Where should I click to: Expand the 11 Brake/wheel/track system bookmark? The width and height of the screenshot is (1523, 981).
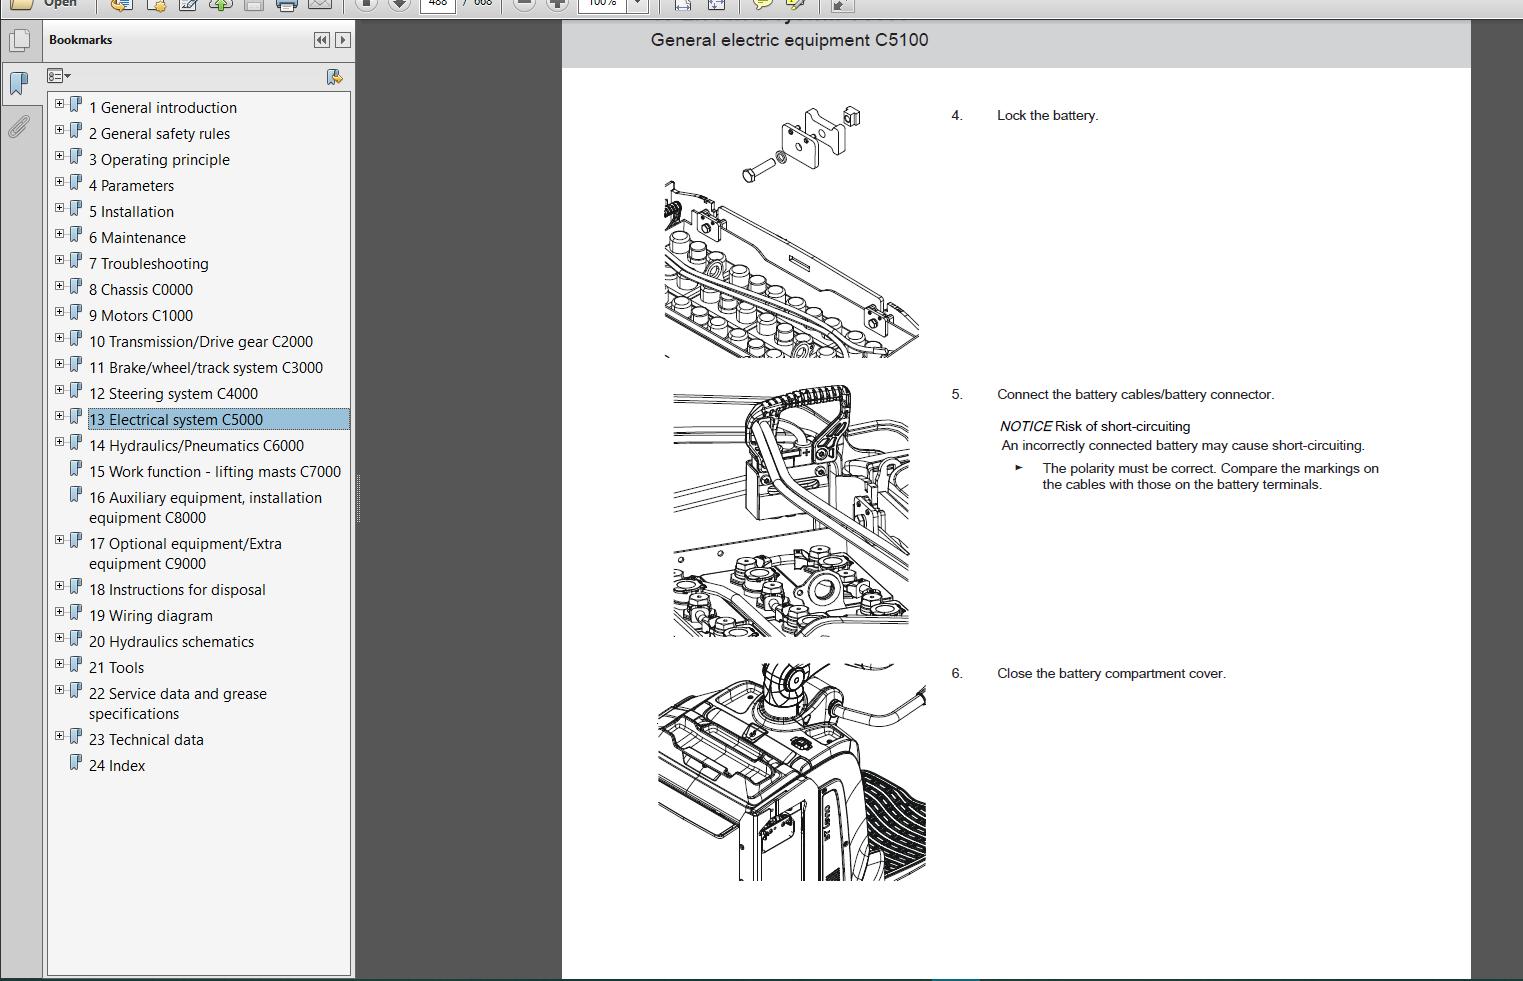tap(59, 364)
